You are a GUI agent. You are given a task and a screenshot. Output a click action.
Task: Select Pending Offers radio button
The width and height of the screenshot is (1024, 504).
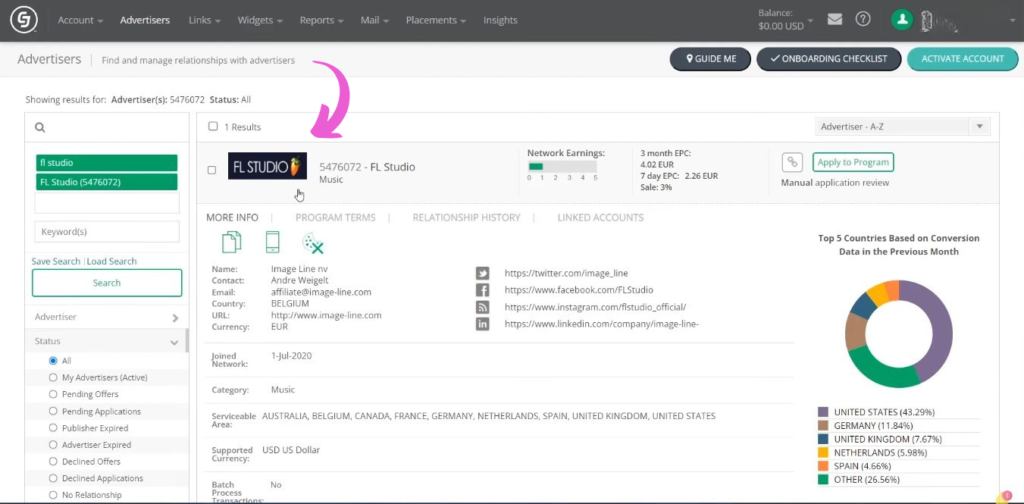[53, 394]
